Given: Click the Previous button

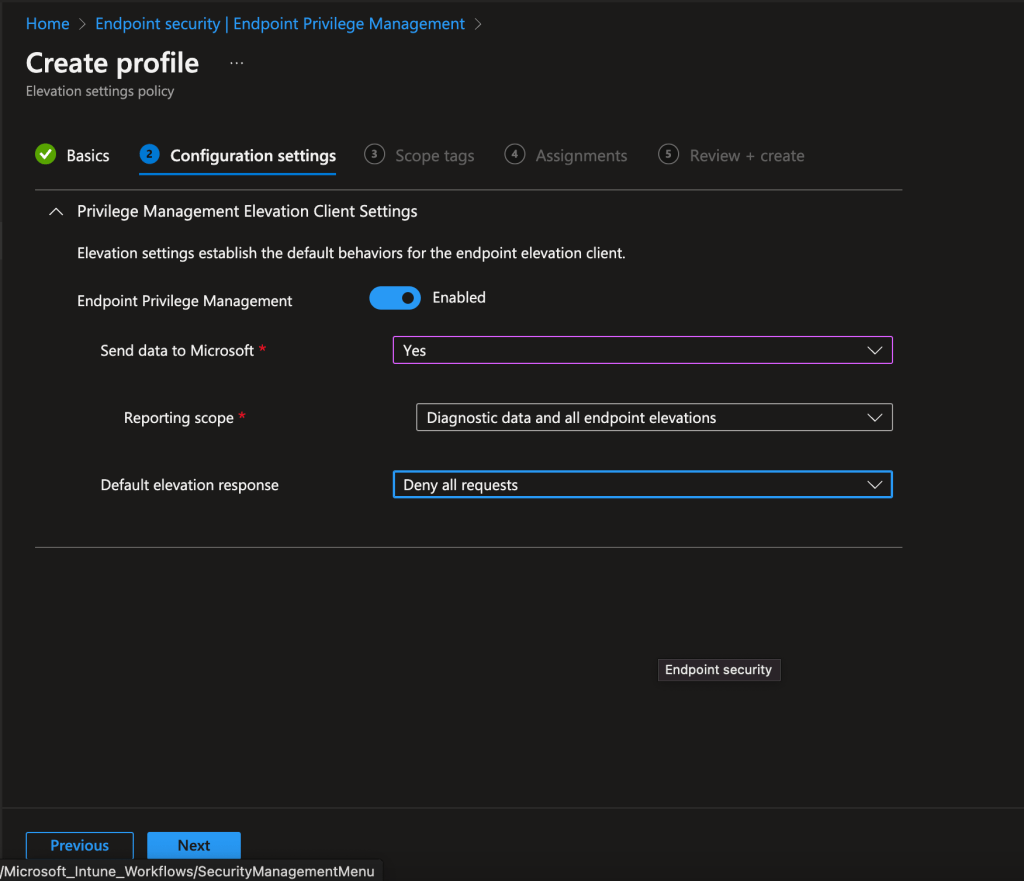Looking at the screenshot, I should 79,845.
